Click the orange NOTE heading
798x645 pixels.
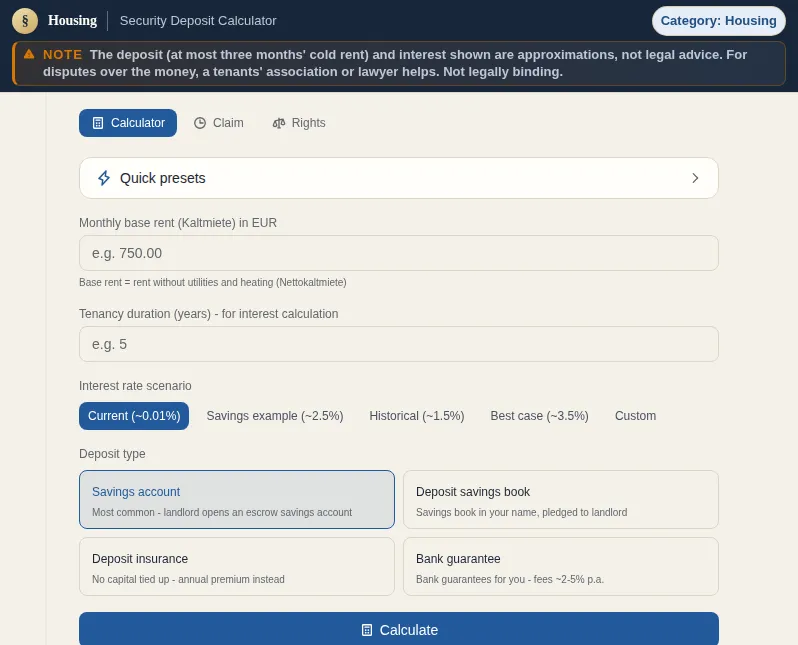tap(62, 54)
